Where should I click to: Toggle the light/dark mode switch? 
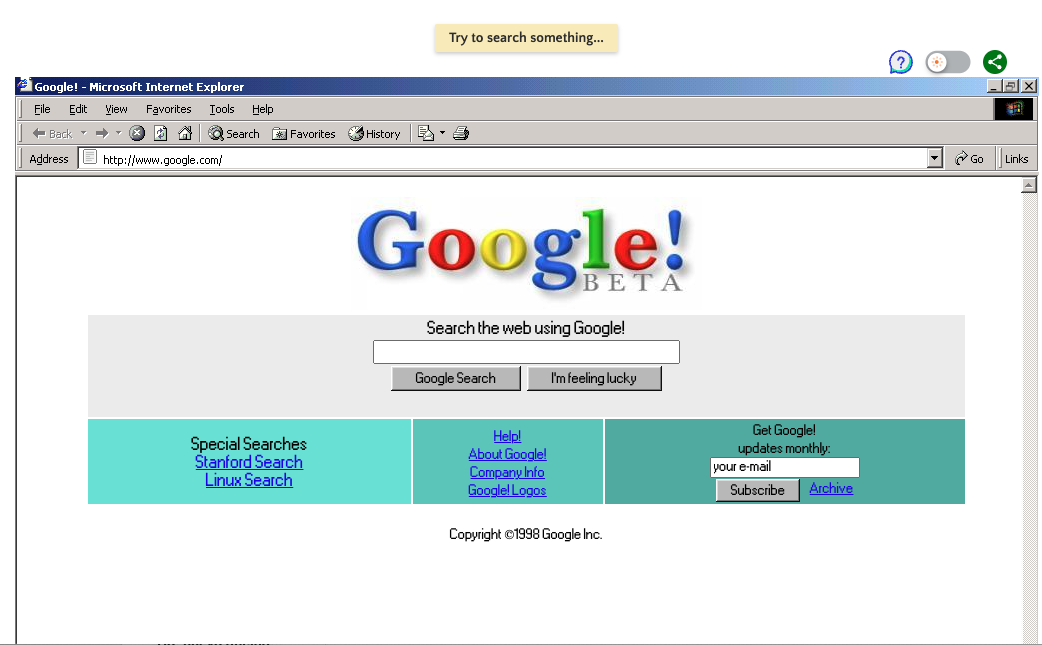tap(948, 62)
